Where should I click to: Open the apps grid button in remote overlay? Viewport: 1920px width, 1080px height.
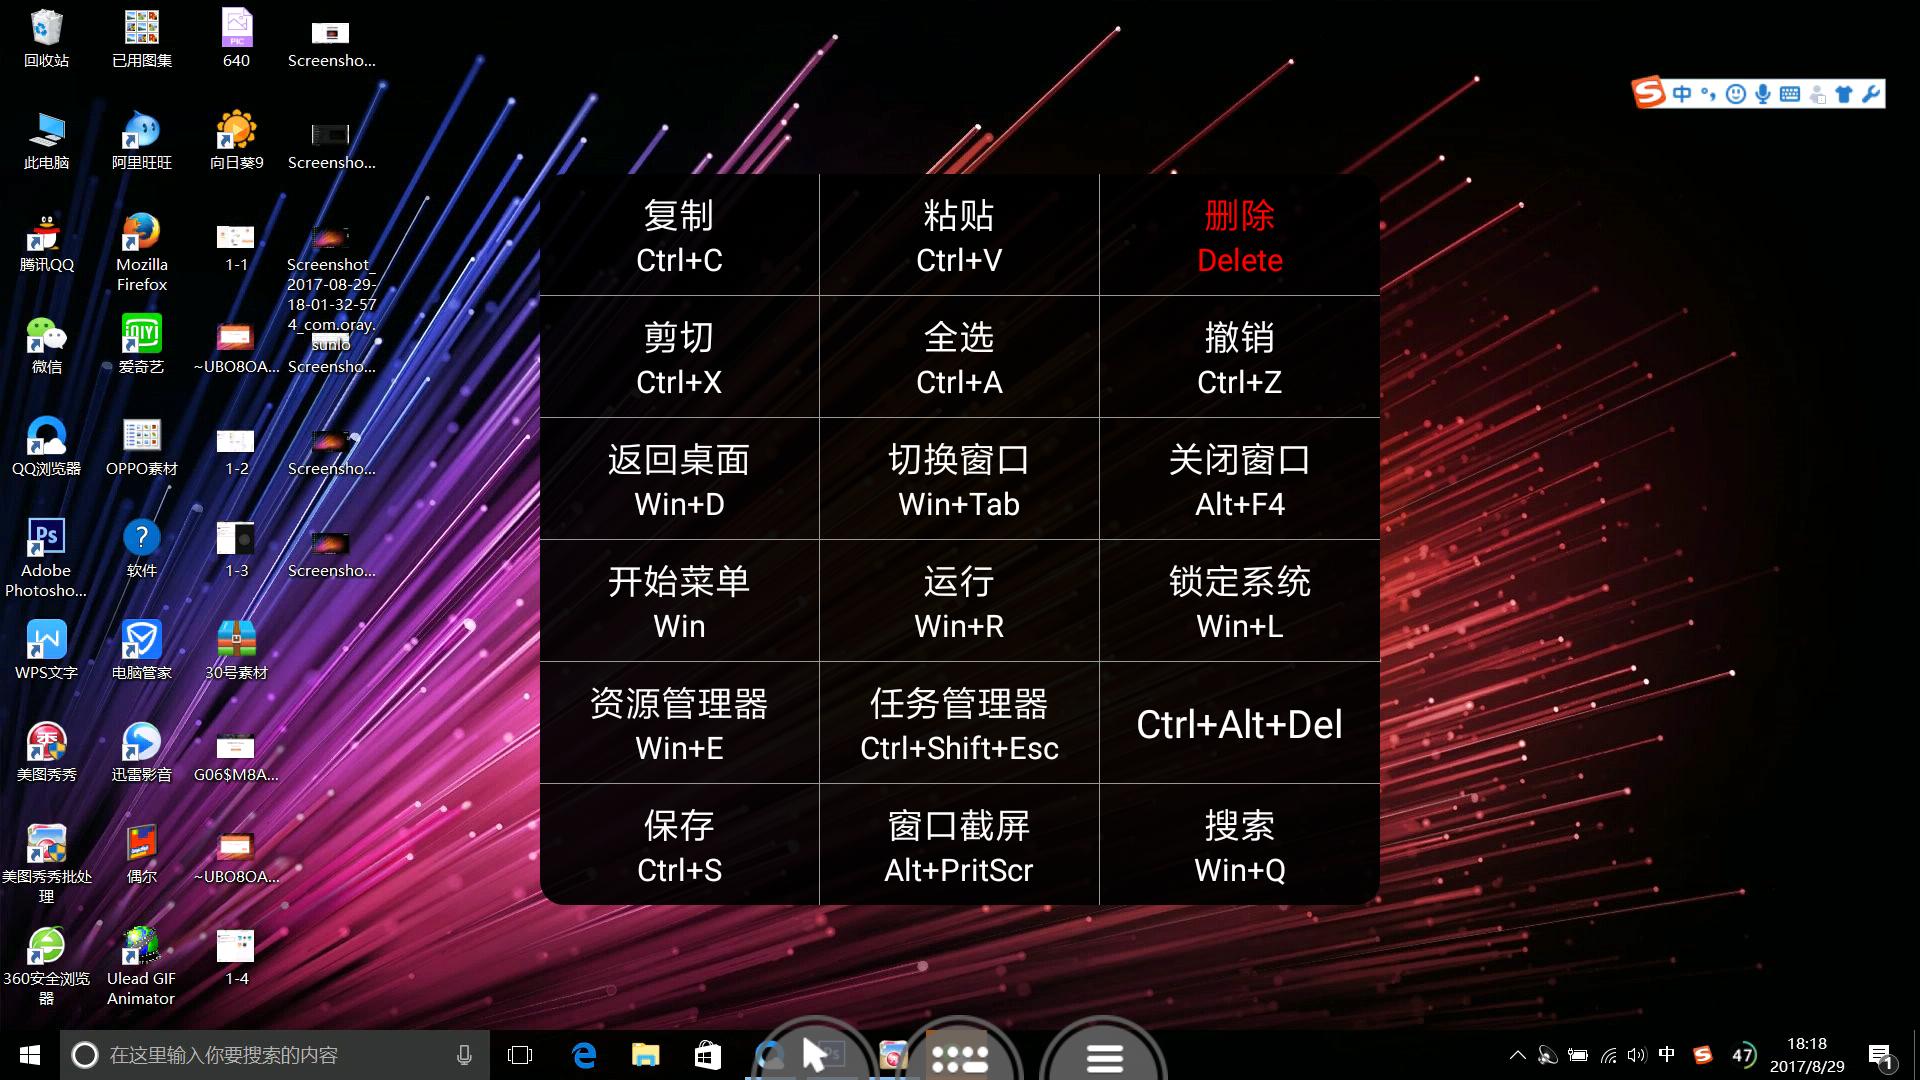pyautogui.click(x=959, y=1056)
